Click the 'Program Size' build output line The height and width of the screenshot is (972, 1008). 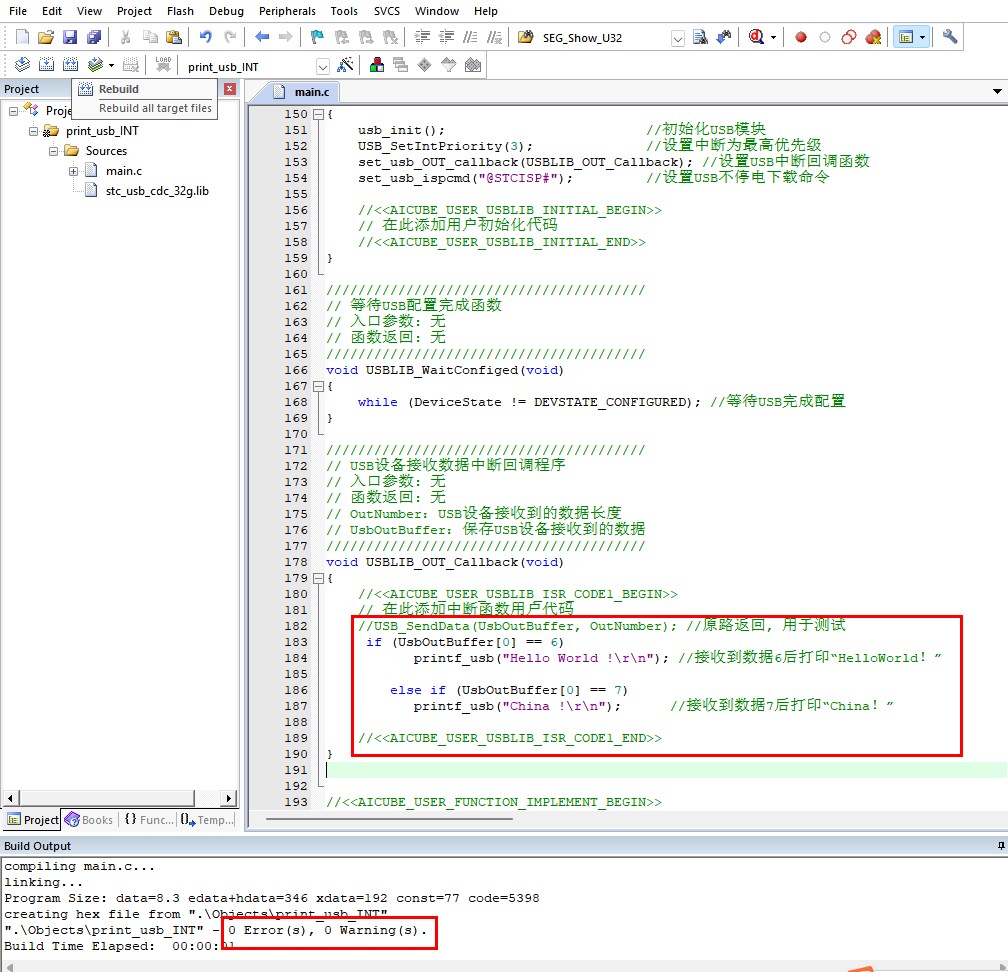[272, 898]
